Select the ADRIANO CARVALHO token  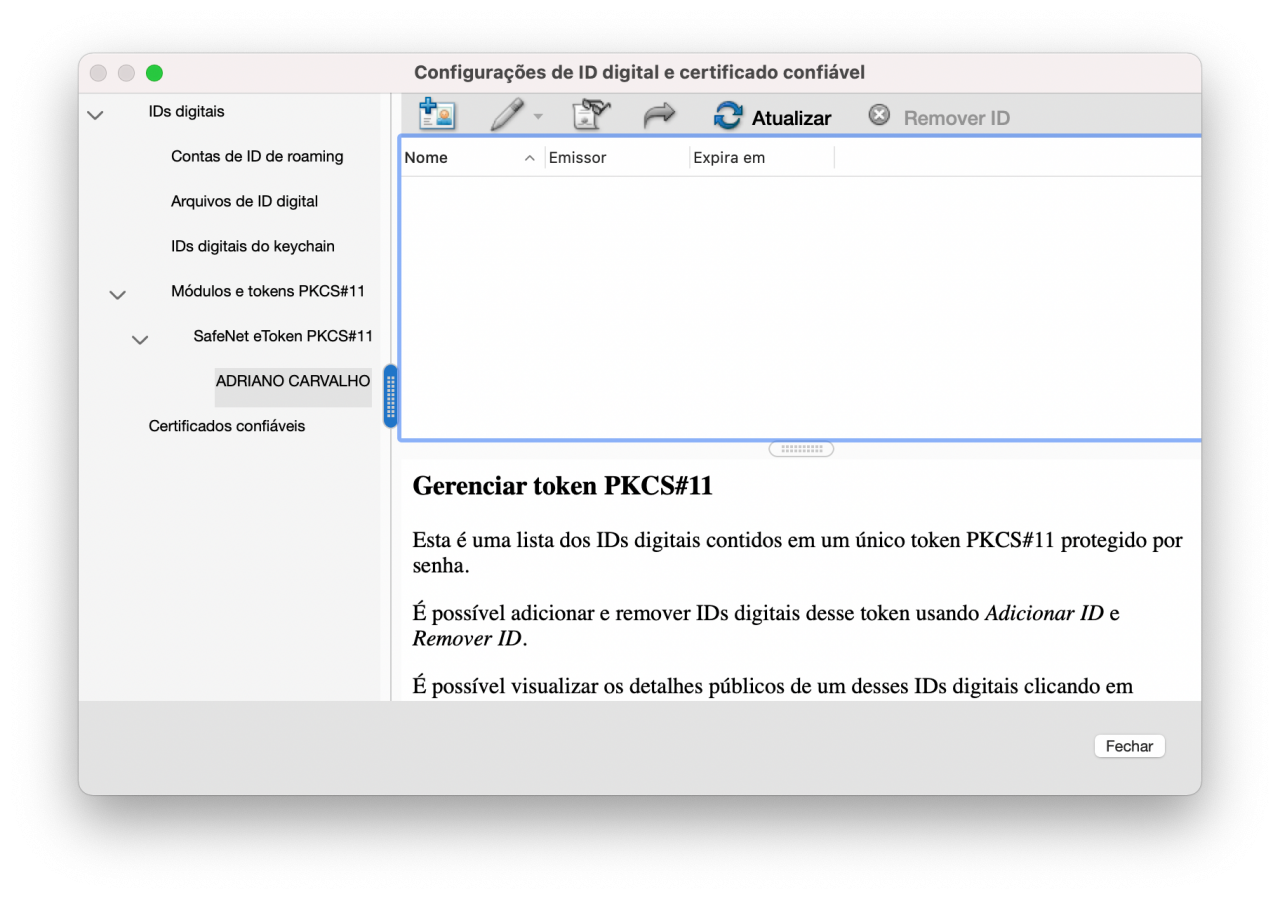click(x=293, y=386)
